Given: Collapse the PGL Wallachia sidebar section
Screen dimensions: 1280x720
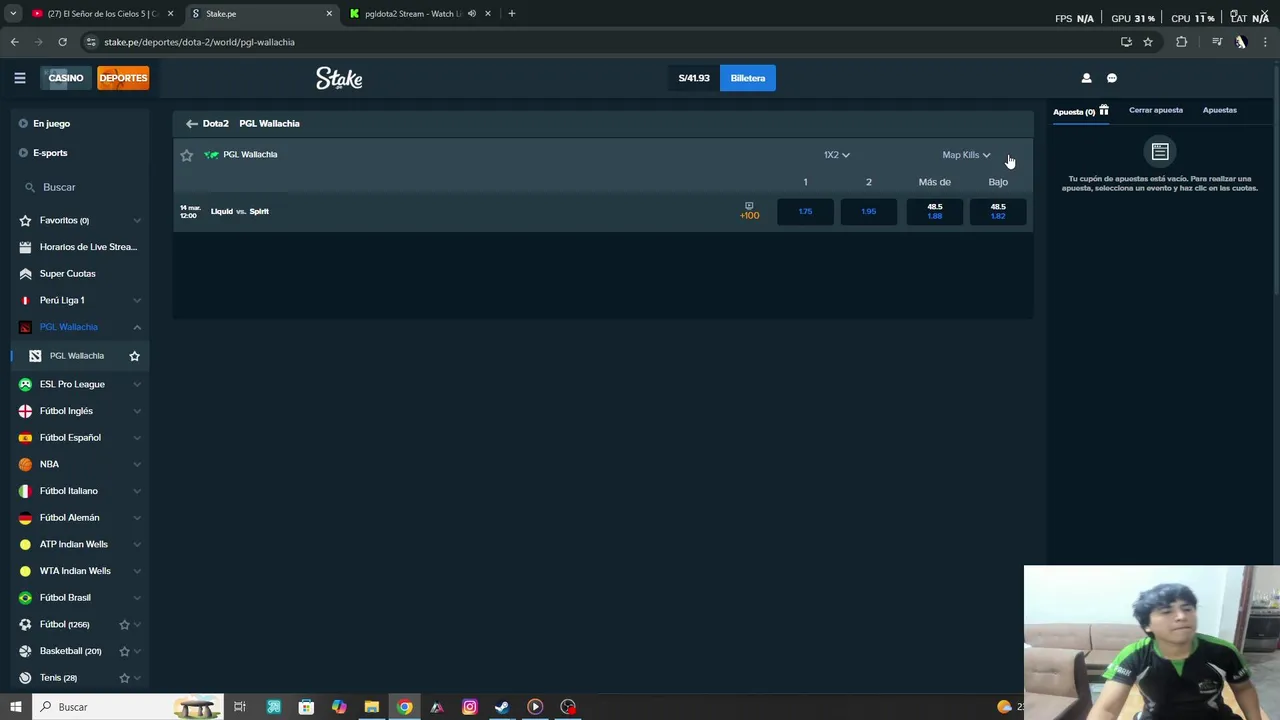Looking at the screenshot, I should pos(137,327).
